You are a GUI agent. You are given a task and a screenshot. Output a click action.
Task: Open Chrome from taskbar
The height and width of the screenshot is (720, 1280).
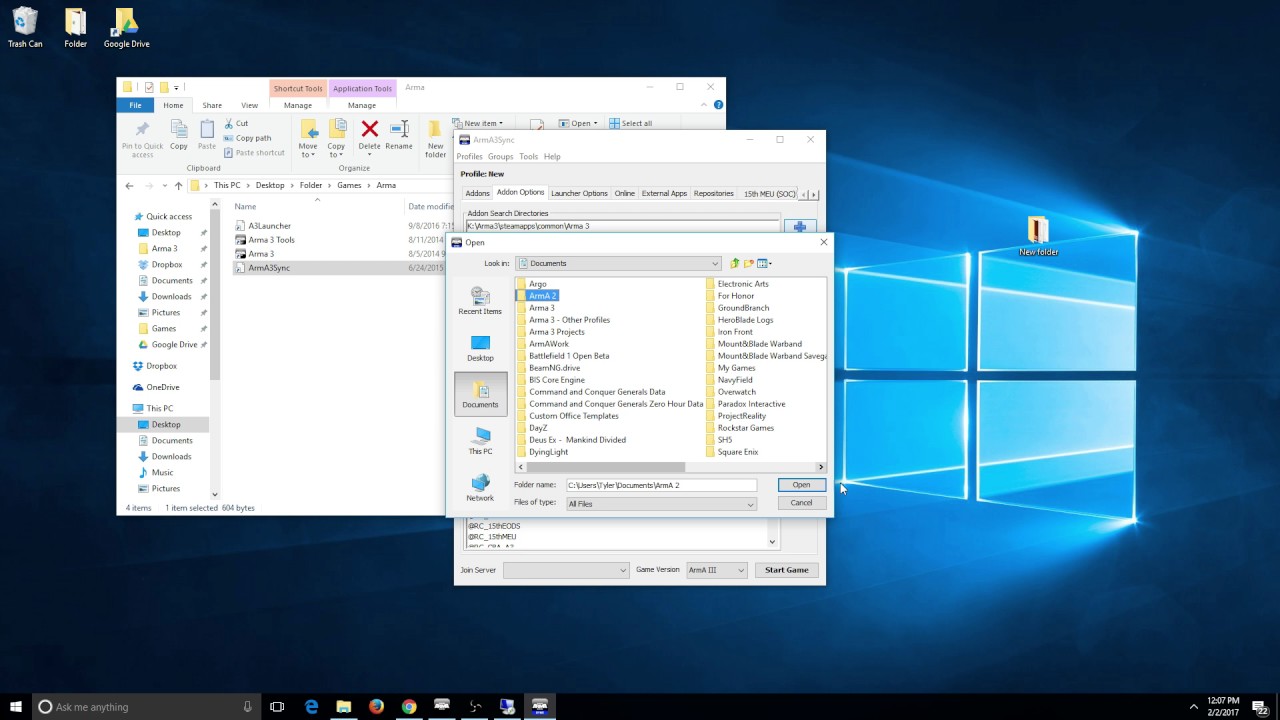[x=409, y=706]
